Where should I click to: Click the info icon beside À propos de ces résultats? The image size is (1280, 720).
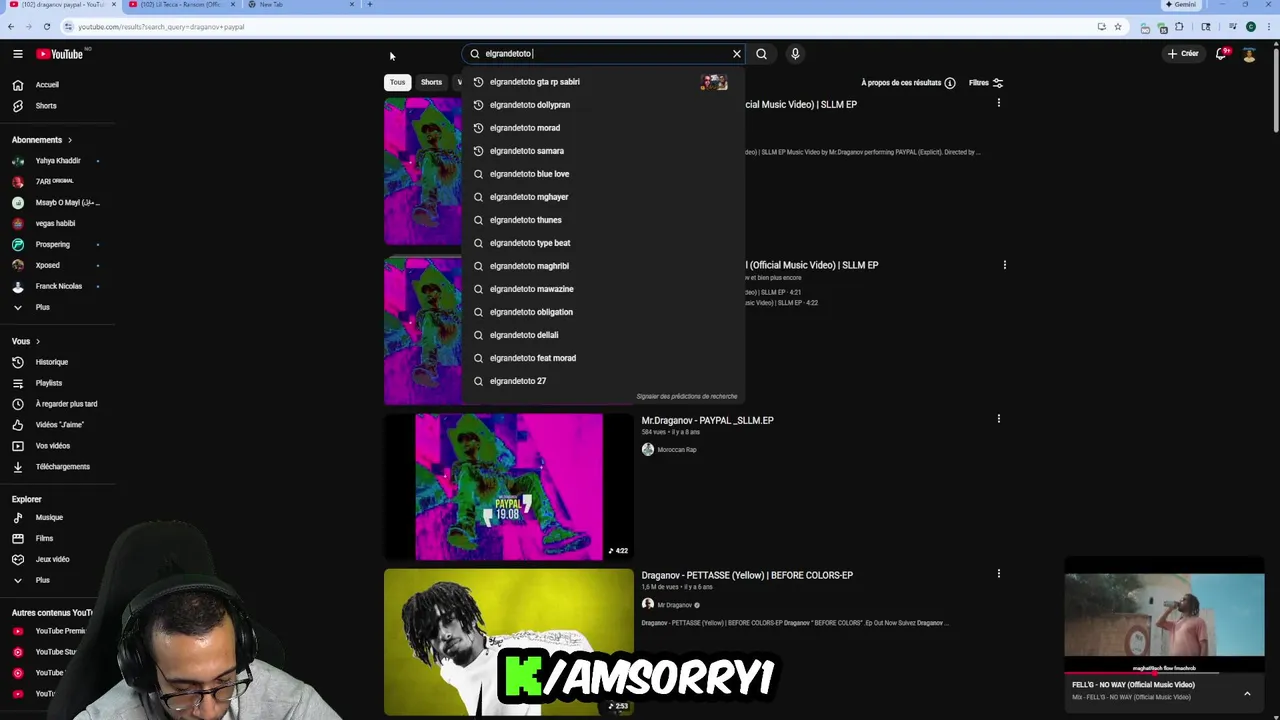[950, 83]
